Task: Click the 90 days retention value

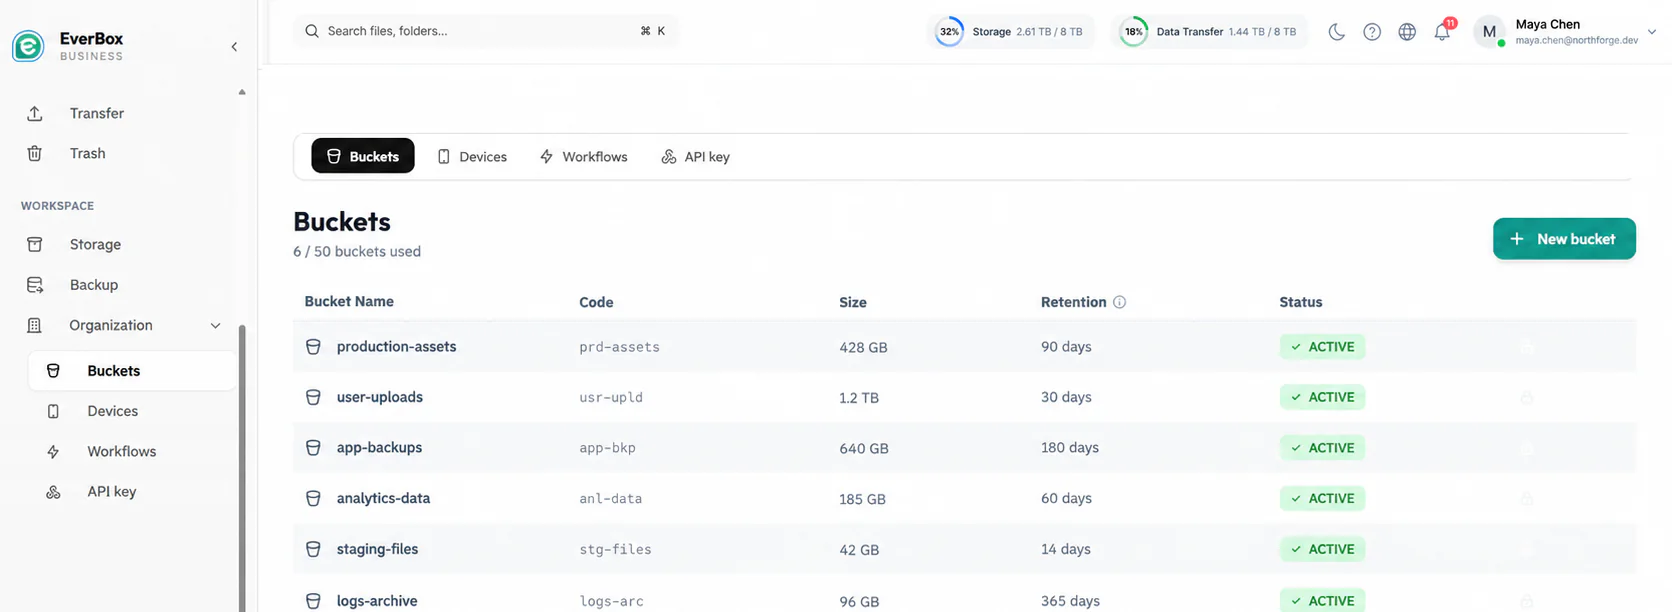Action: [1066, 347]
